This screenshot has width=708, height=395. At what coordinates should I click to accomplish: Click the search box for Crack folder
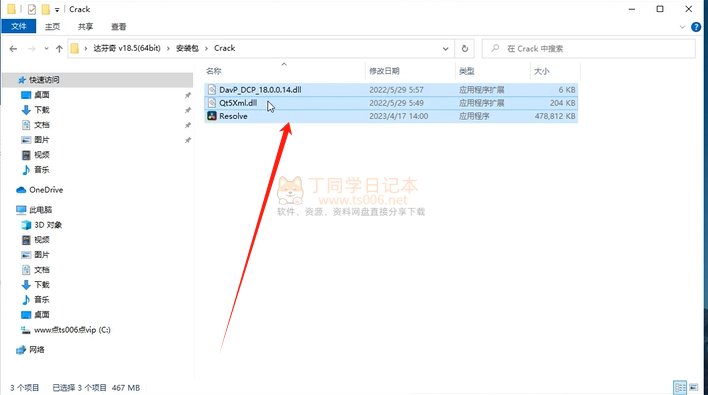coord(589,49)
